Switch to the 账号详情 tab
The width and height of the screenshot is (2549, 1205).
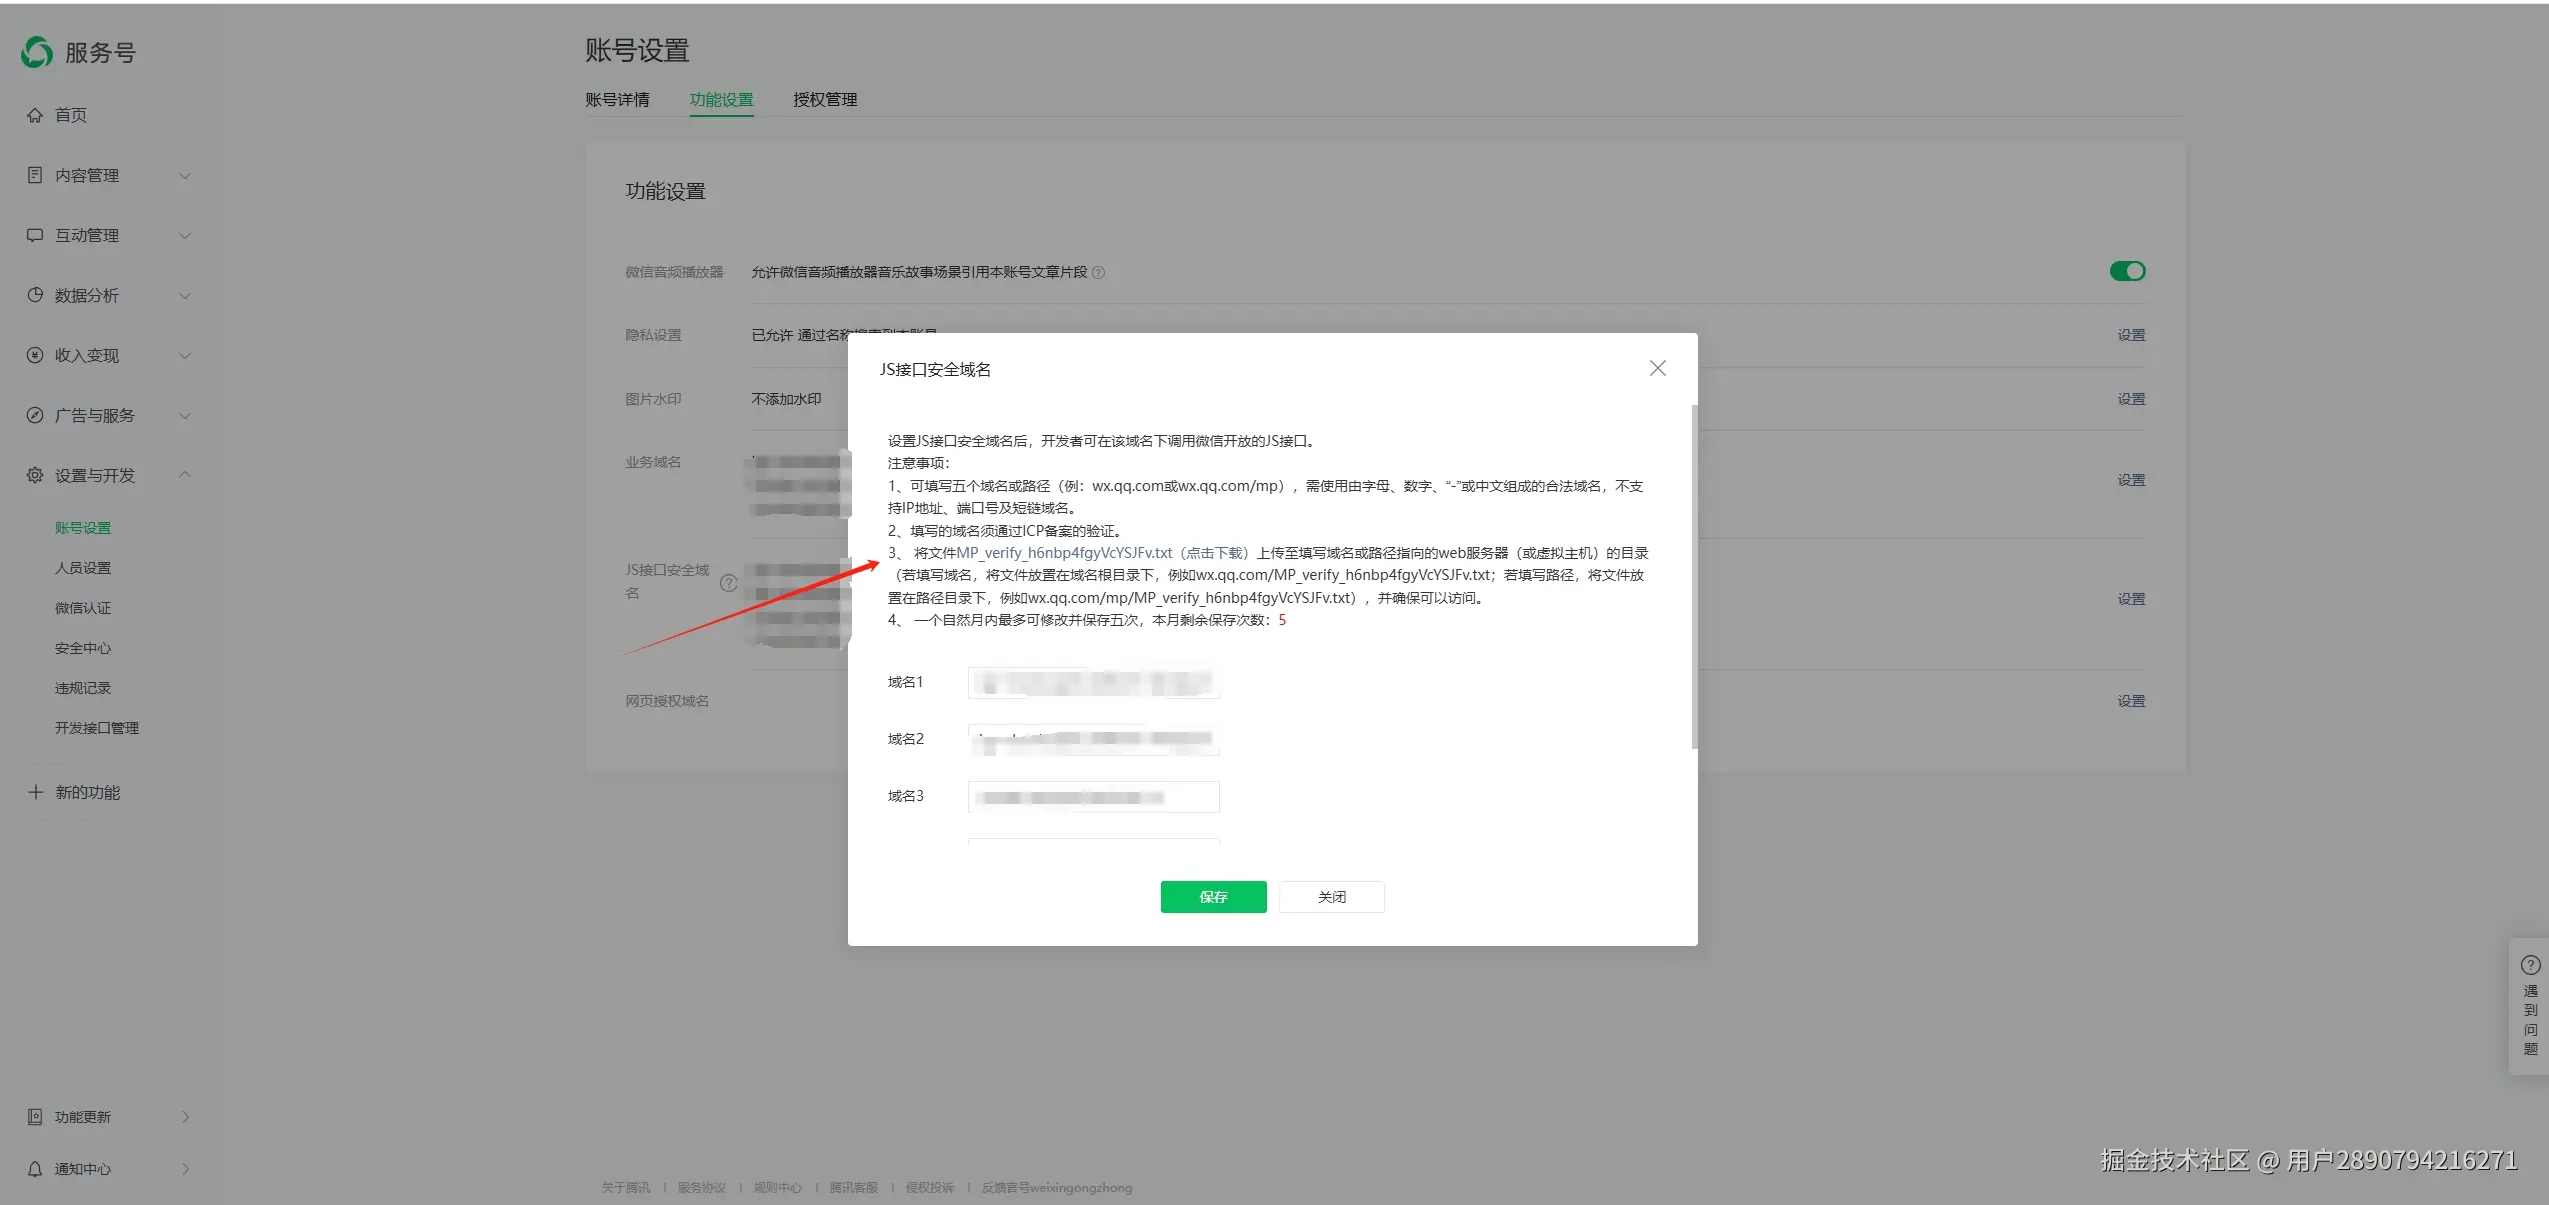(617, 100)
